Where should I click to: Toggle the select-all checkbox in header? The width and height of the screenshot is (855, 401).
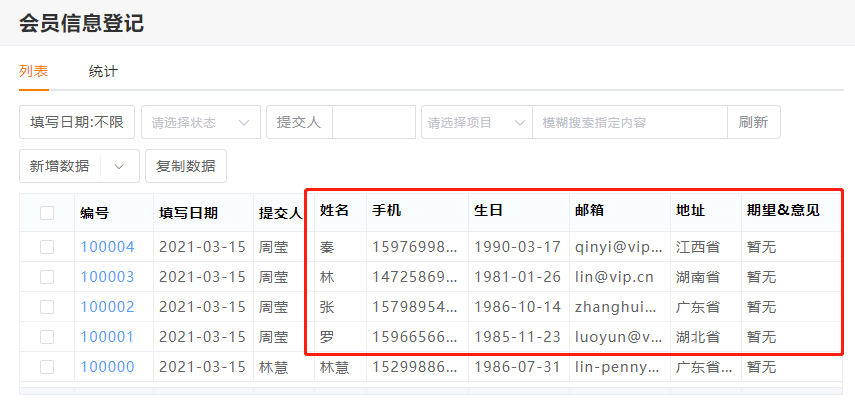point(47,212)
